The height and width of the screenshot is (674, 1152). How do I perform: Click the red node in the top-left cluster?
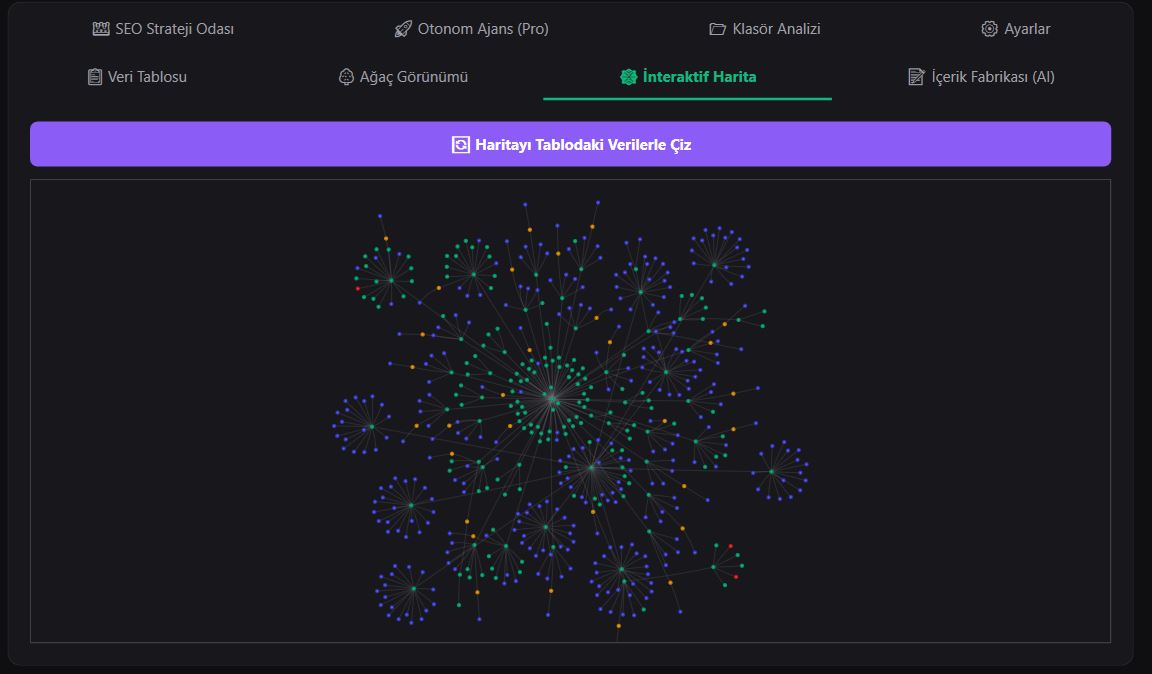pyautogui.click(x=357, y=289)
